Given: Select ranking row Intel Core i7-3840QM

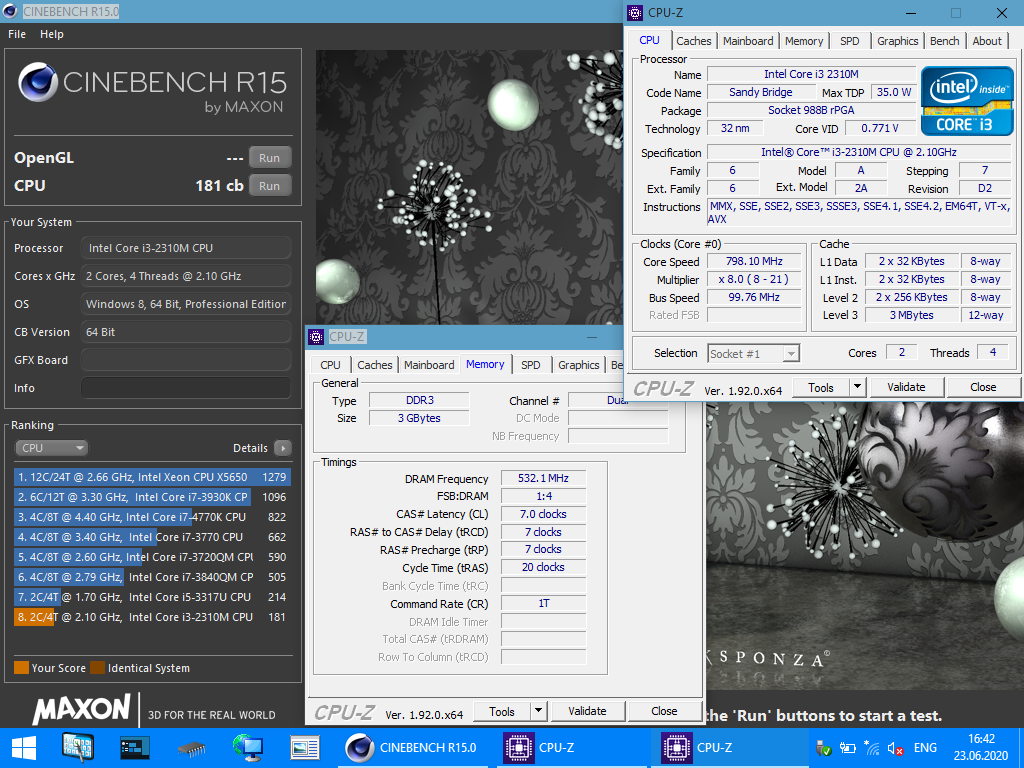Looking at the screenshot, I should pyautogui.click(x=152, y=577).
